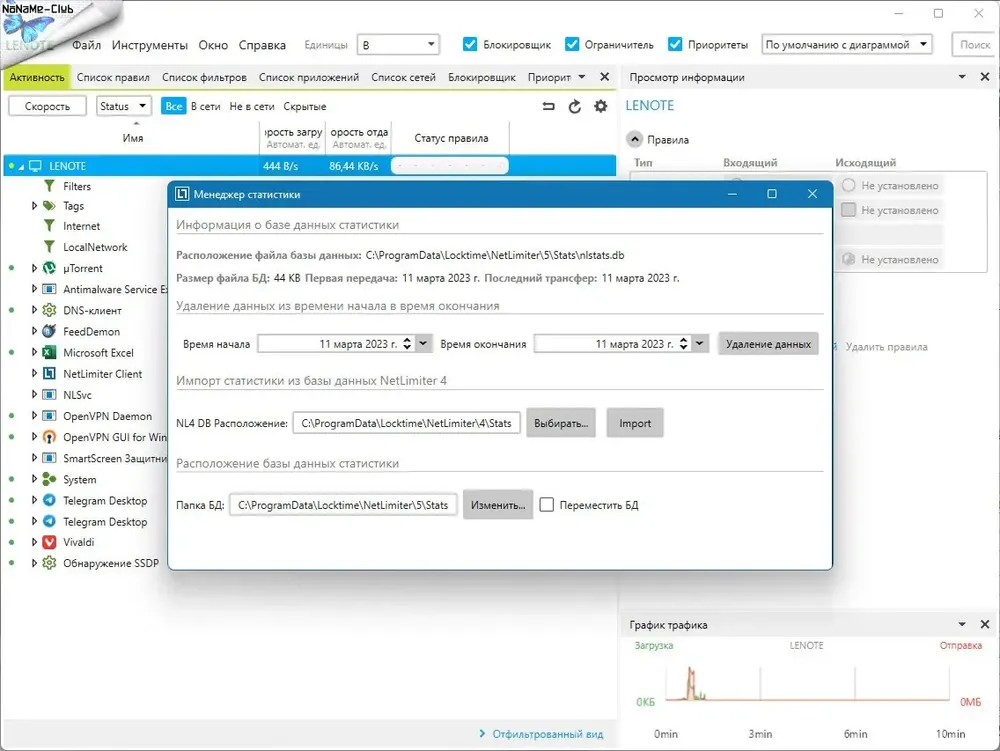Screen dimensions: 1000x751
Task: Select the NetLimiter Client icon
Action: (49, 374)
